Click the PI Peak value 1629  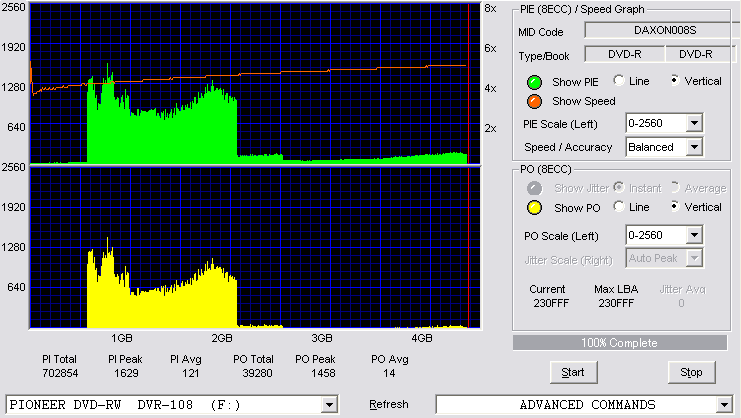tap(126, 373)
